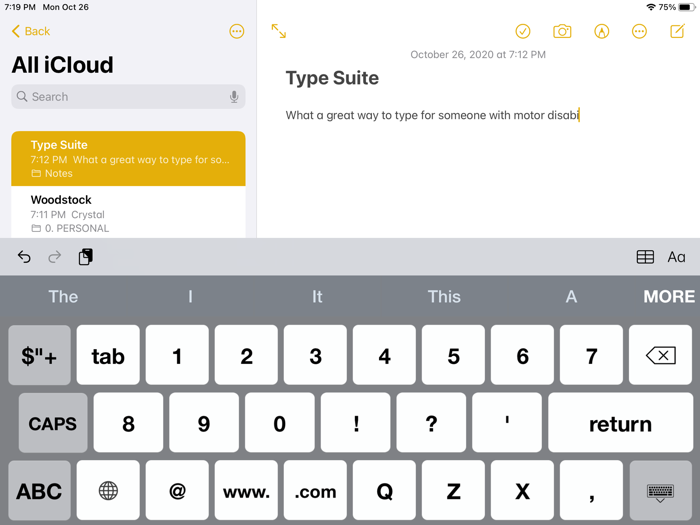The image size is (700, 525).
Task: Tap the apostrophe key
Action: tap(507, 423)
